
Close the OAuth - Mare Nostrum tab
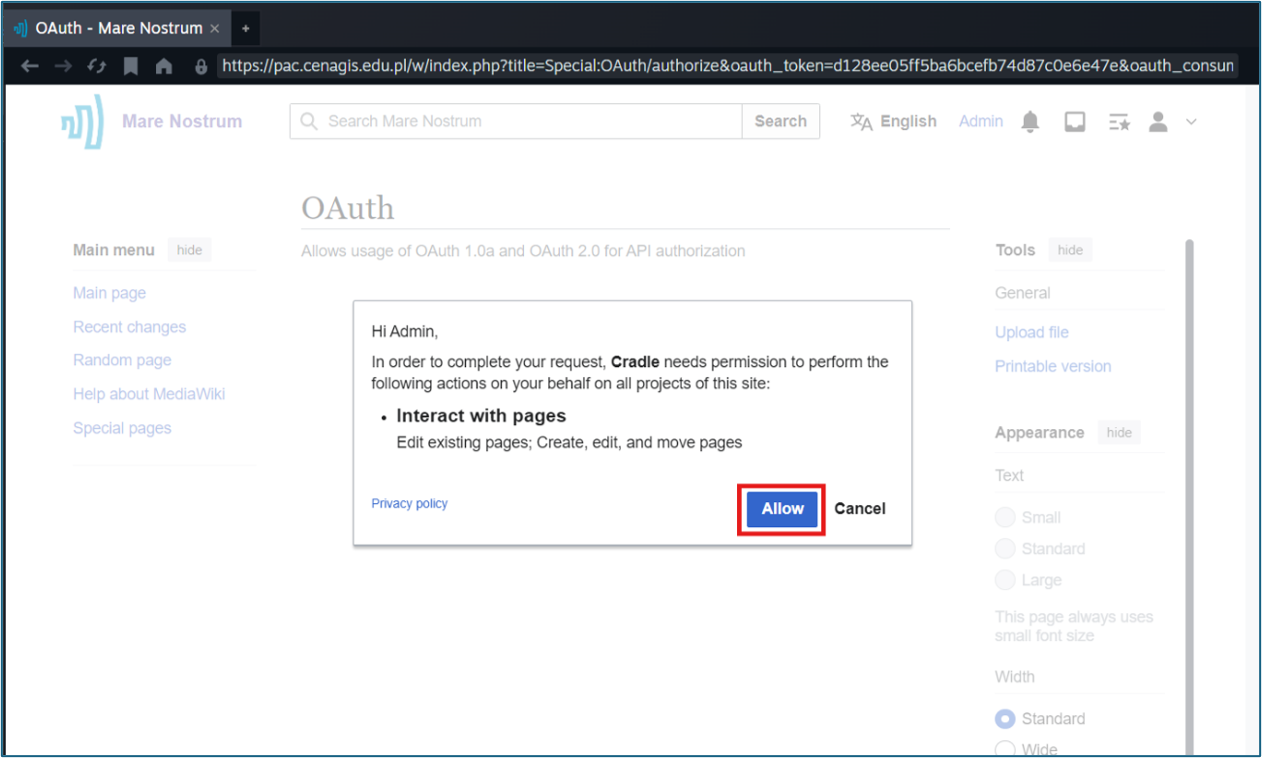[x=214, y=28]
